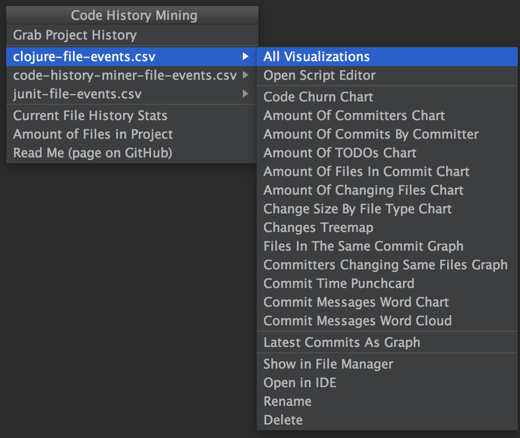Select Grab Project History
Screen dimensions: 520x438
click(x=132, y=35)
